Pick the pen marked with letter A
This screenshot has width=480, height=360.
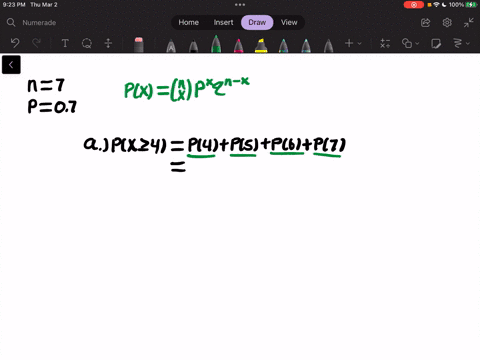coord(171,46)
